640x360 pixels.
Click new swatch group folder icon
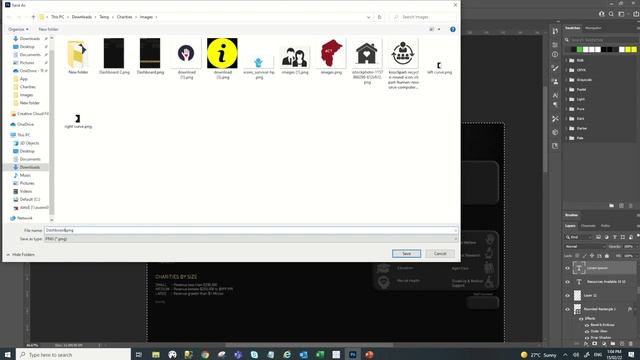(x=611, y=206)
